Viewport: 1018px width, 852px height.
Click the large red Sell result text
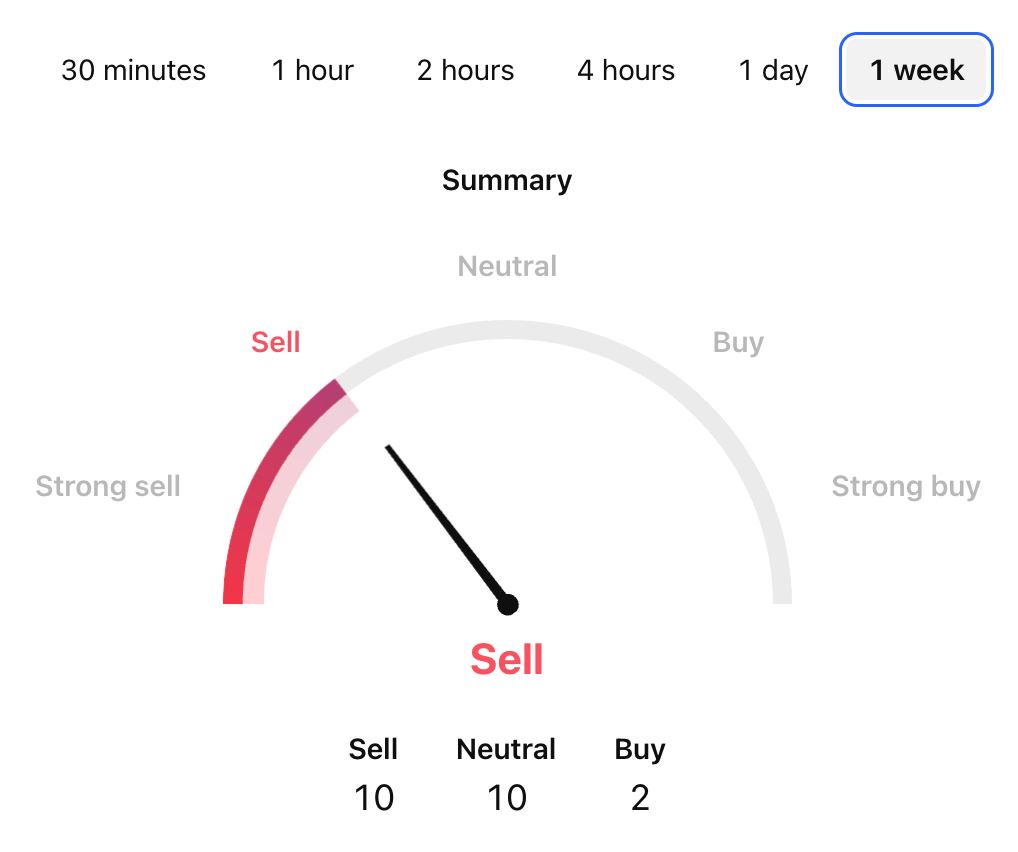507,660
